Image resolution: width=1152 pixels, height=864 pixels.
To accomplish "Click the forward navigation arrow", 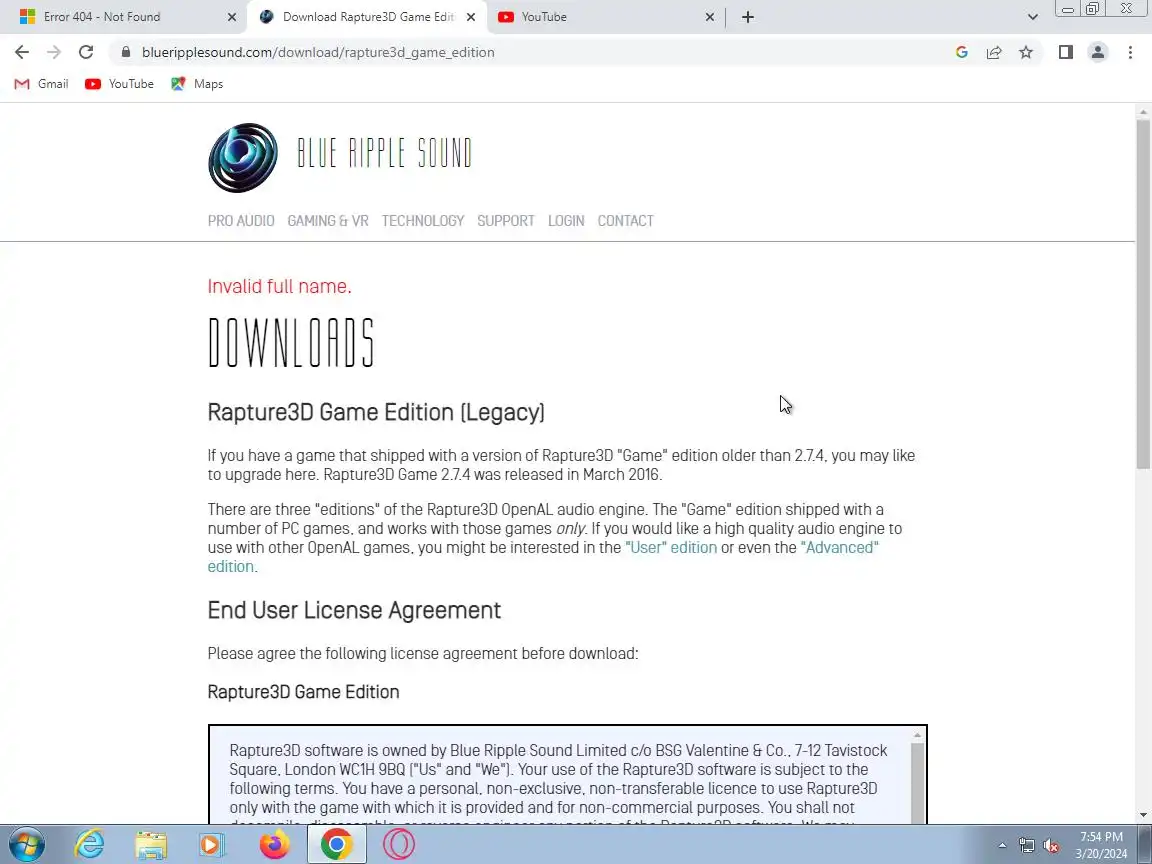I will [54, 52].
